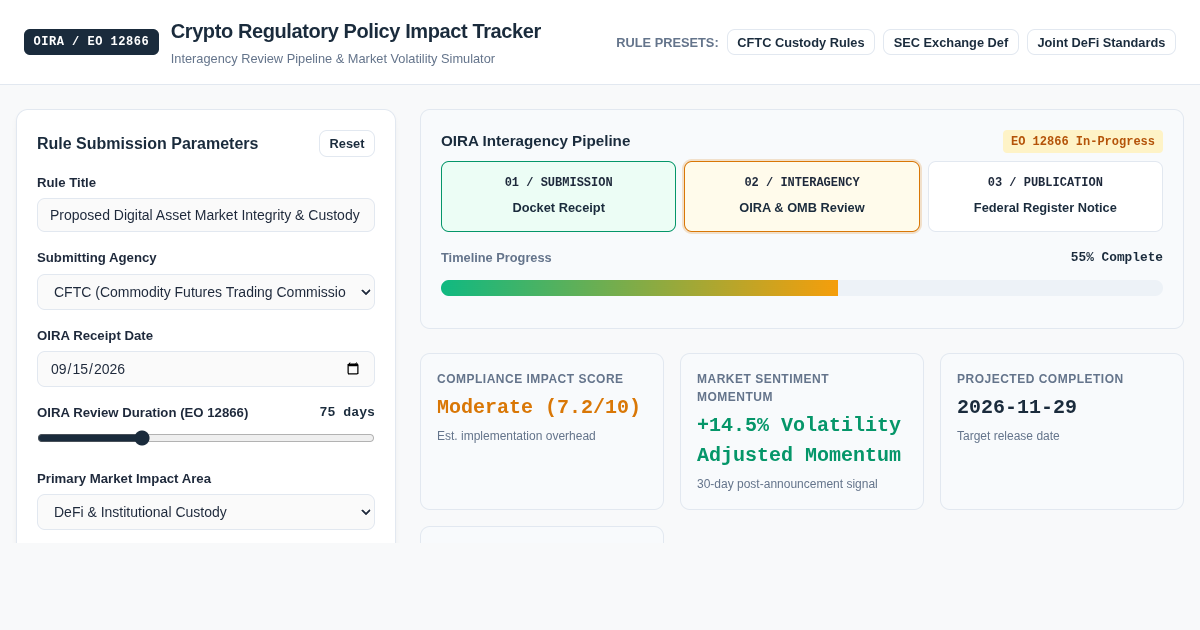Open the calendar picker for receipt date
This screenshot has height=630, width=1200.
[353, 369]
